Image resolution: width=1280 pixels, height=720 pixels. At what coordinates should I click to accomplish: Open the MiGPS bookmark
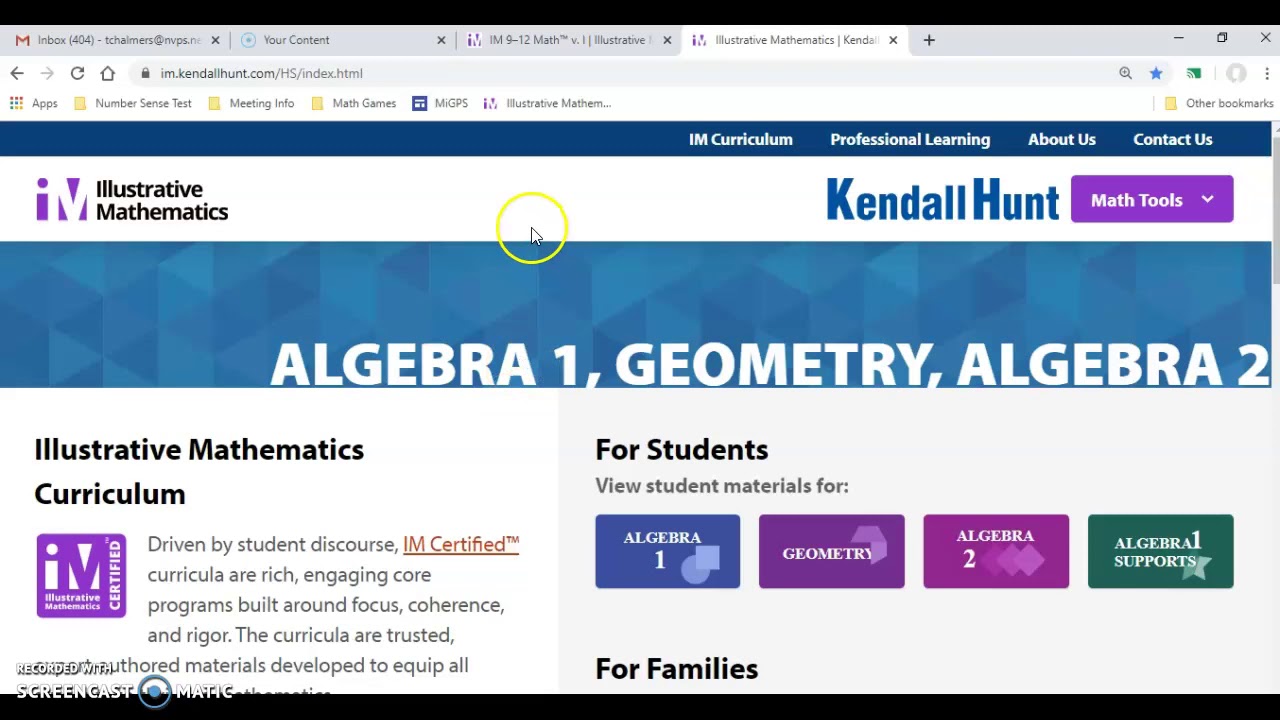(x=440, y=103)
